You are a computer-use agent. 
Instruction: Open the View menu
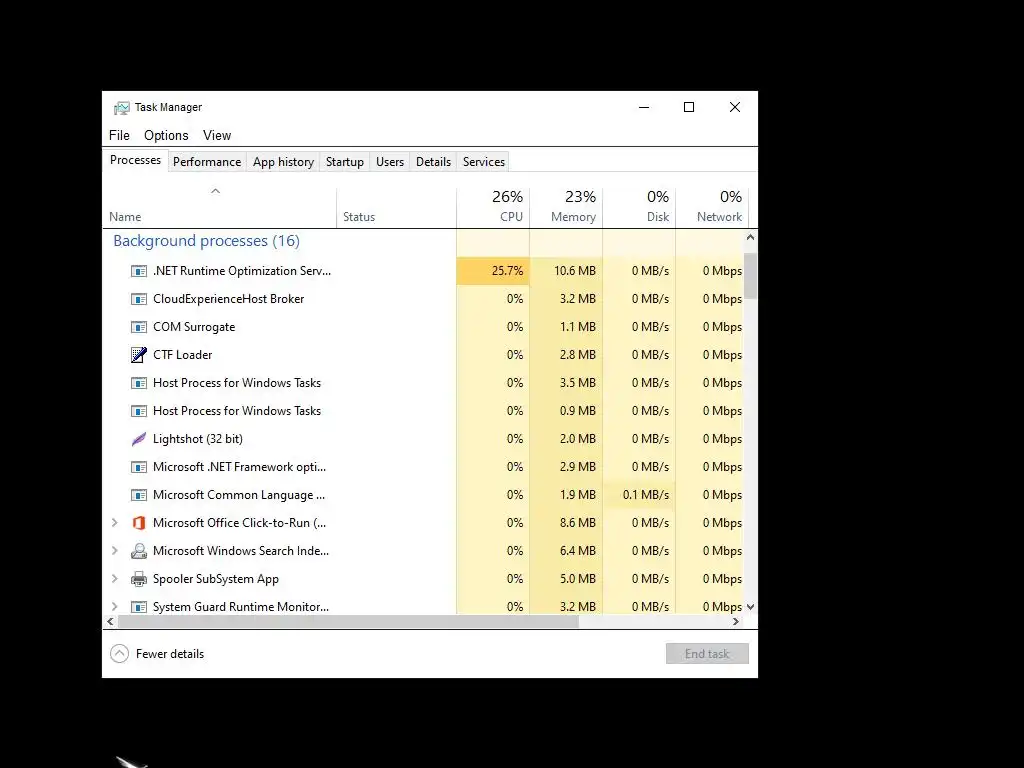tap(217, 135)
